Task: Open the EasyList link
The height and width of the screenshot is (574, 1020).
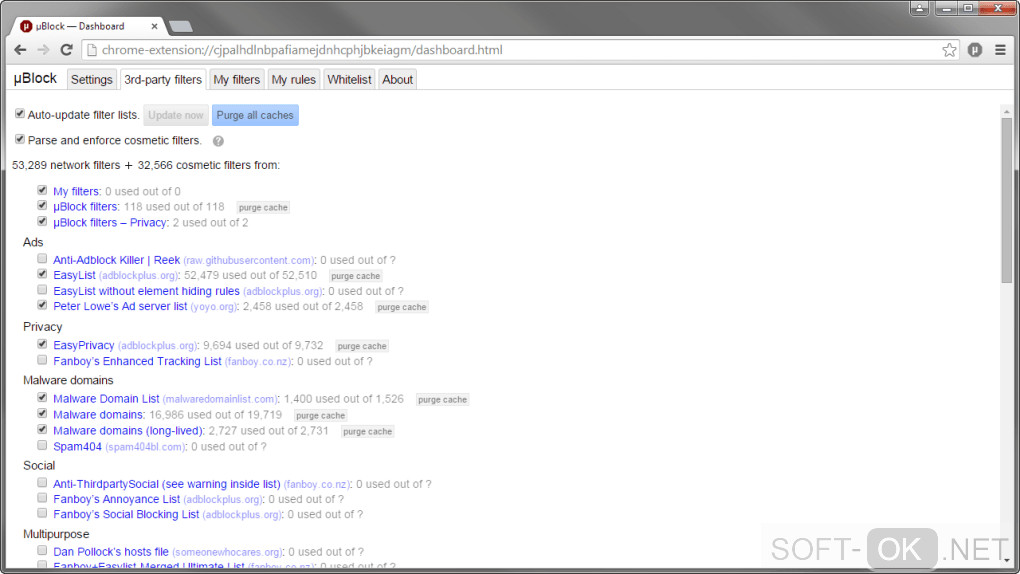Action: [74, 275]
